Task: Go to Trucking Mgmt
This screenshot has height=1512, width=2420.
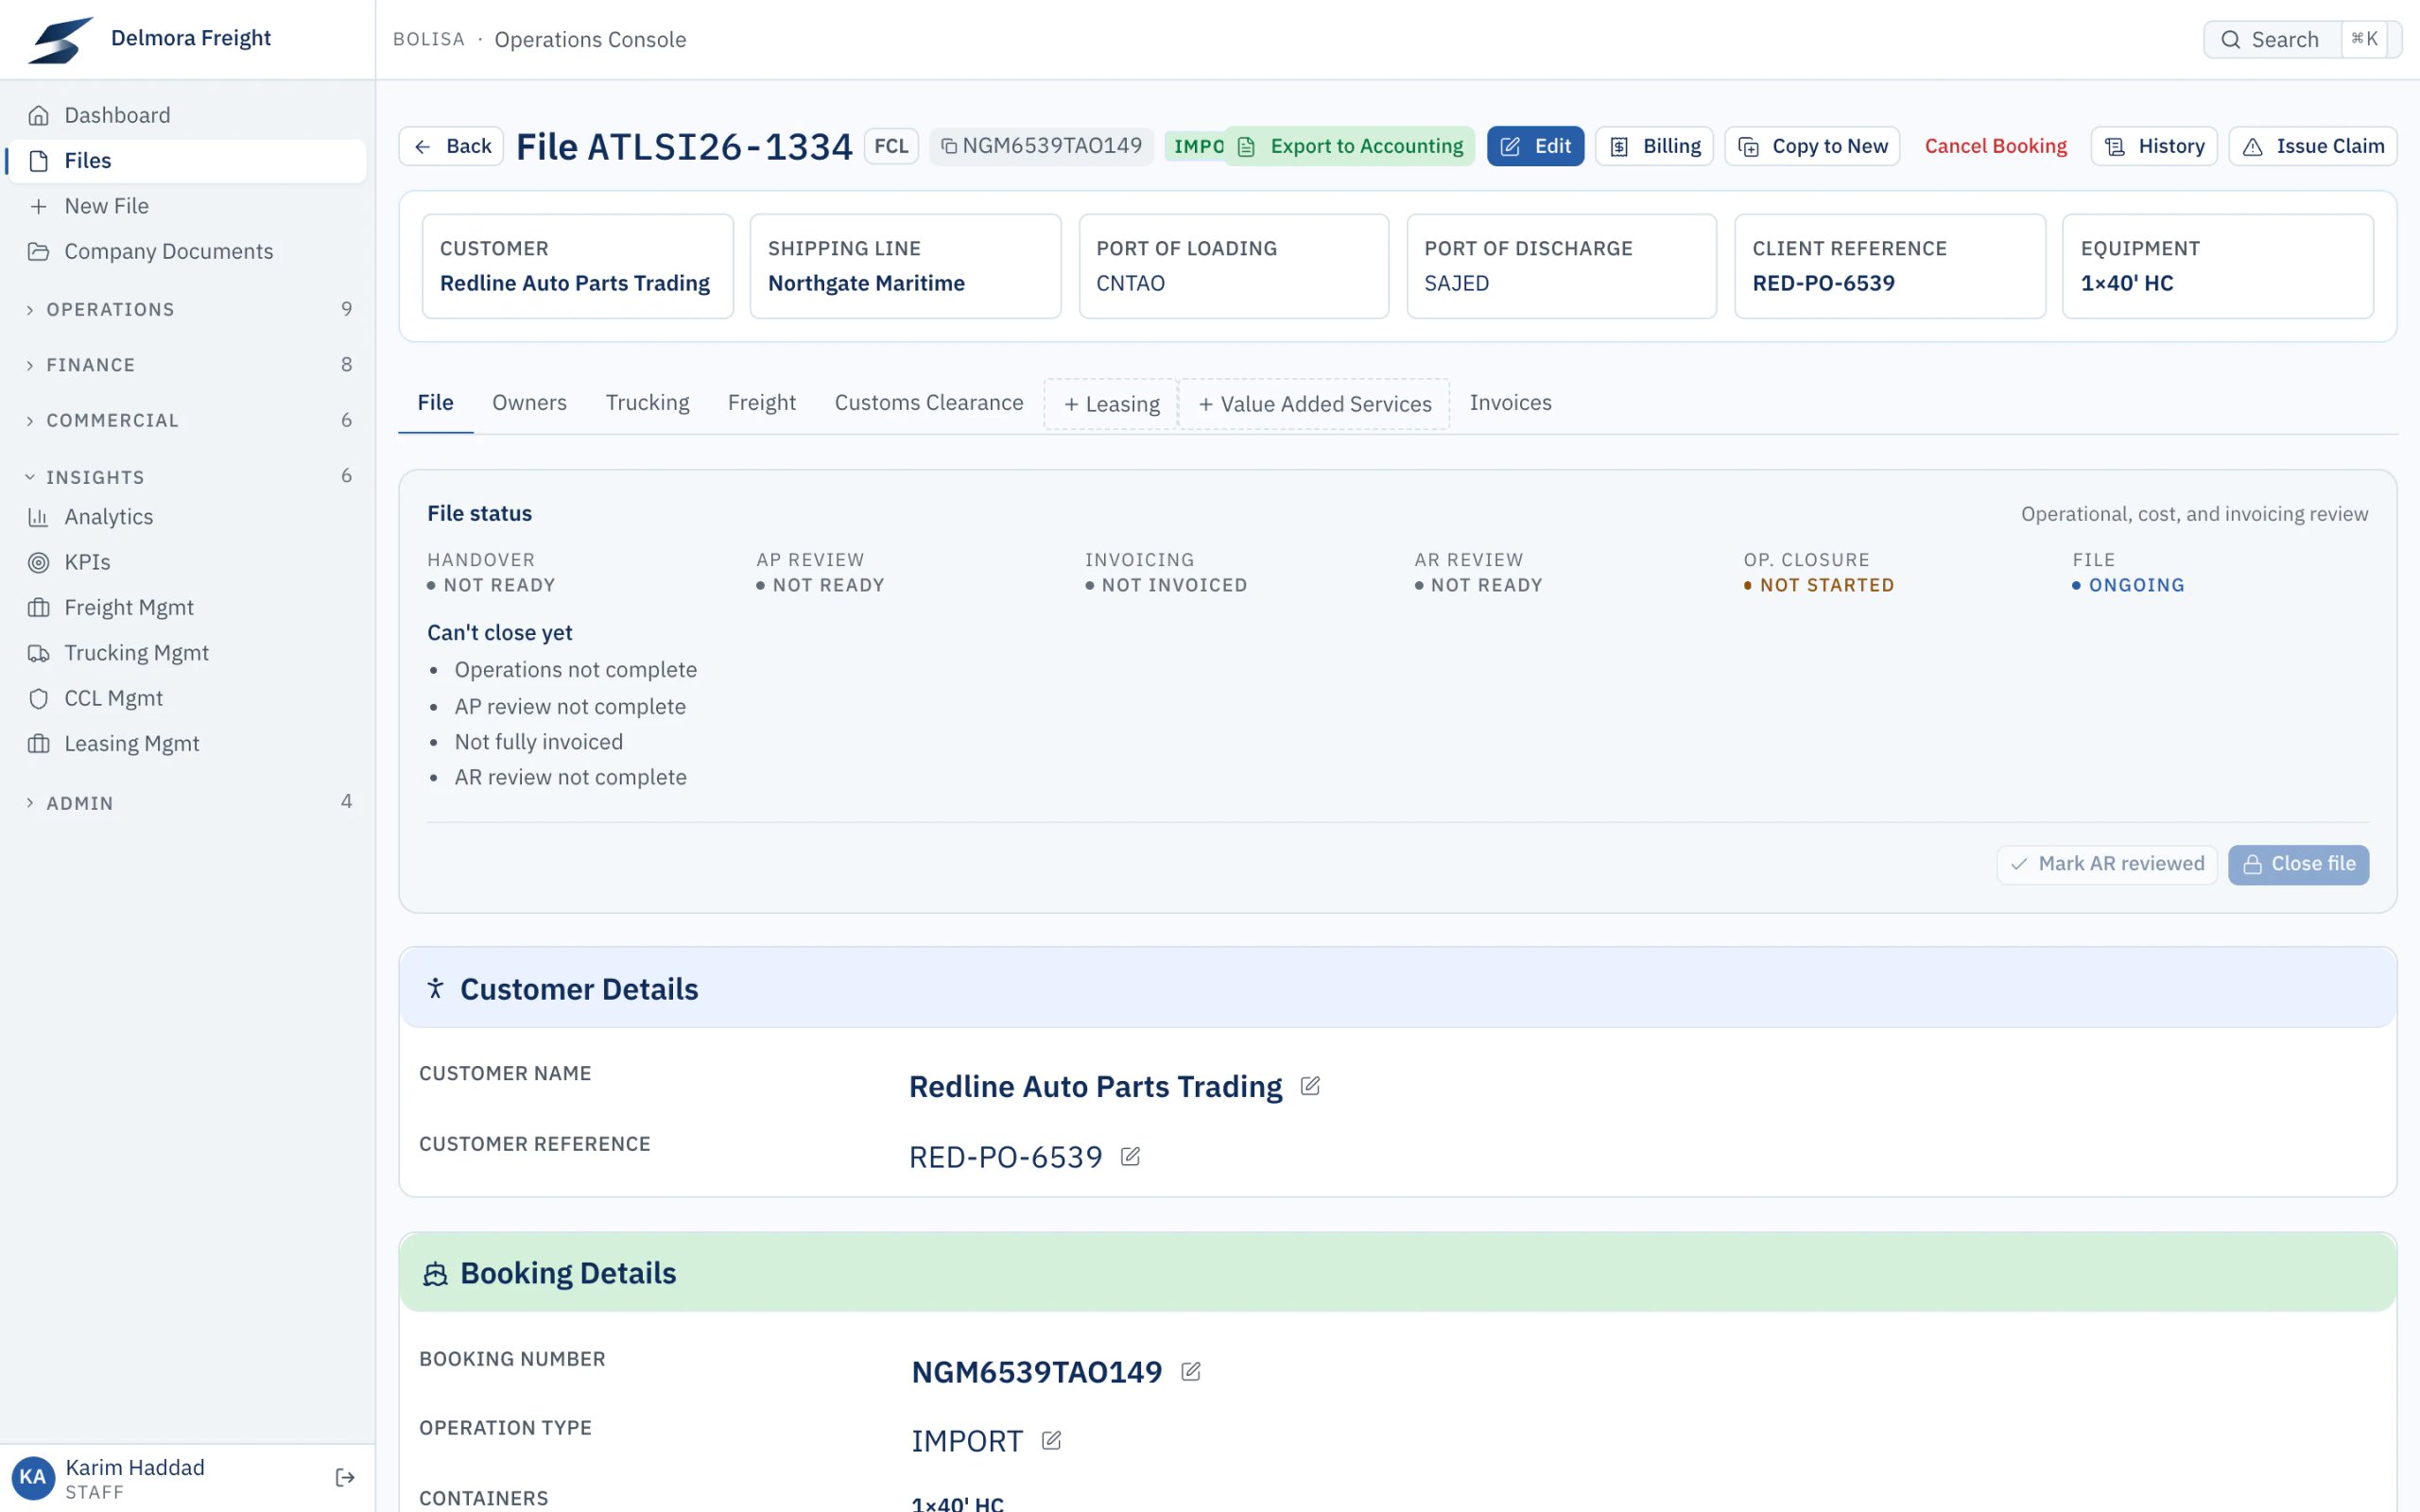Action: tap(187, 653)
